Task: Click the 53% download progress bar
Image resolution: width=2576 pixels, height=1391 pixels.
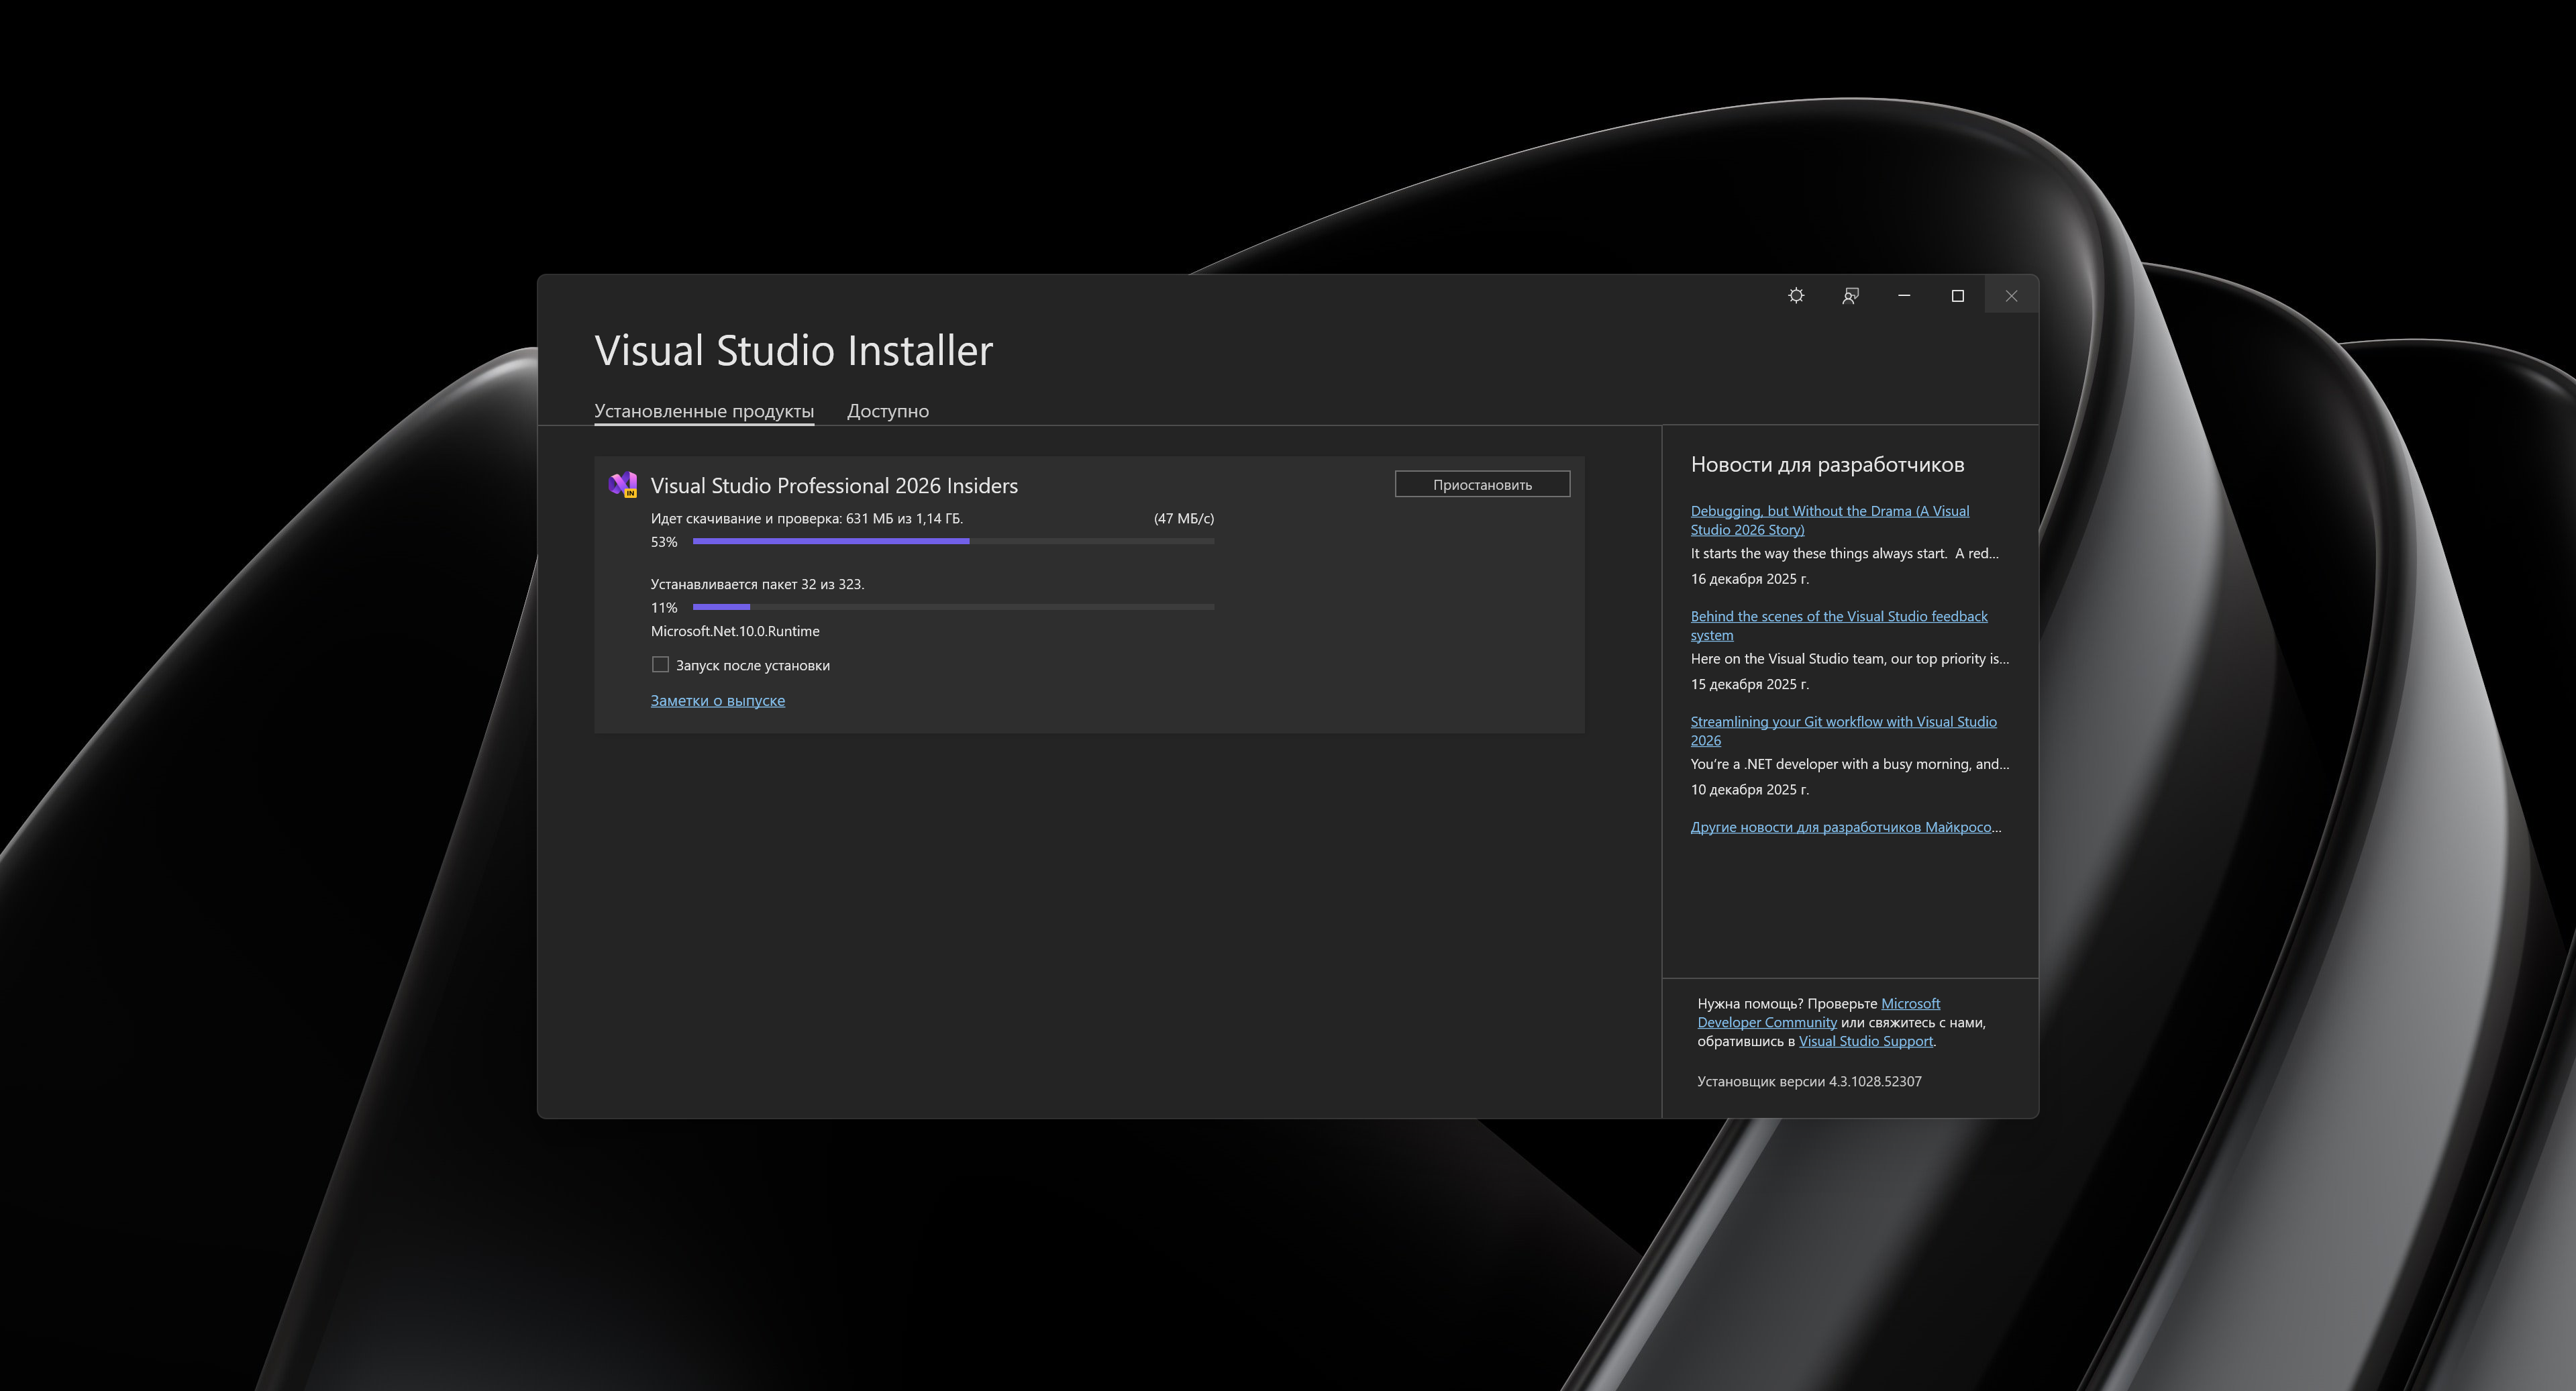Action: (x=952, y=541)
